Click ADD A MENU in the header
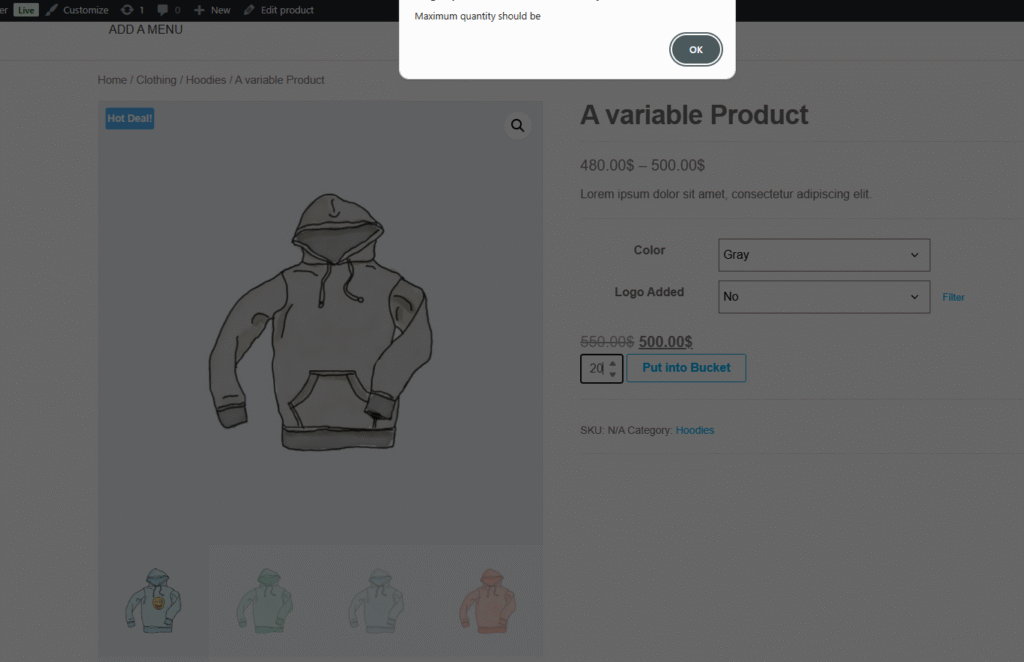This screenshot has width=1024, height=662. [146, 30]
